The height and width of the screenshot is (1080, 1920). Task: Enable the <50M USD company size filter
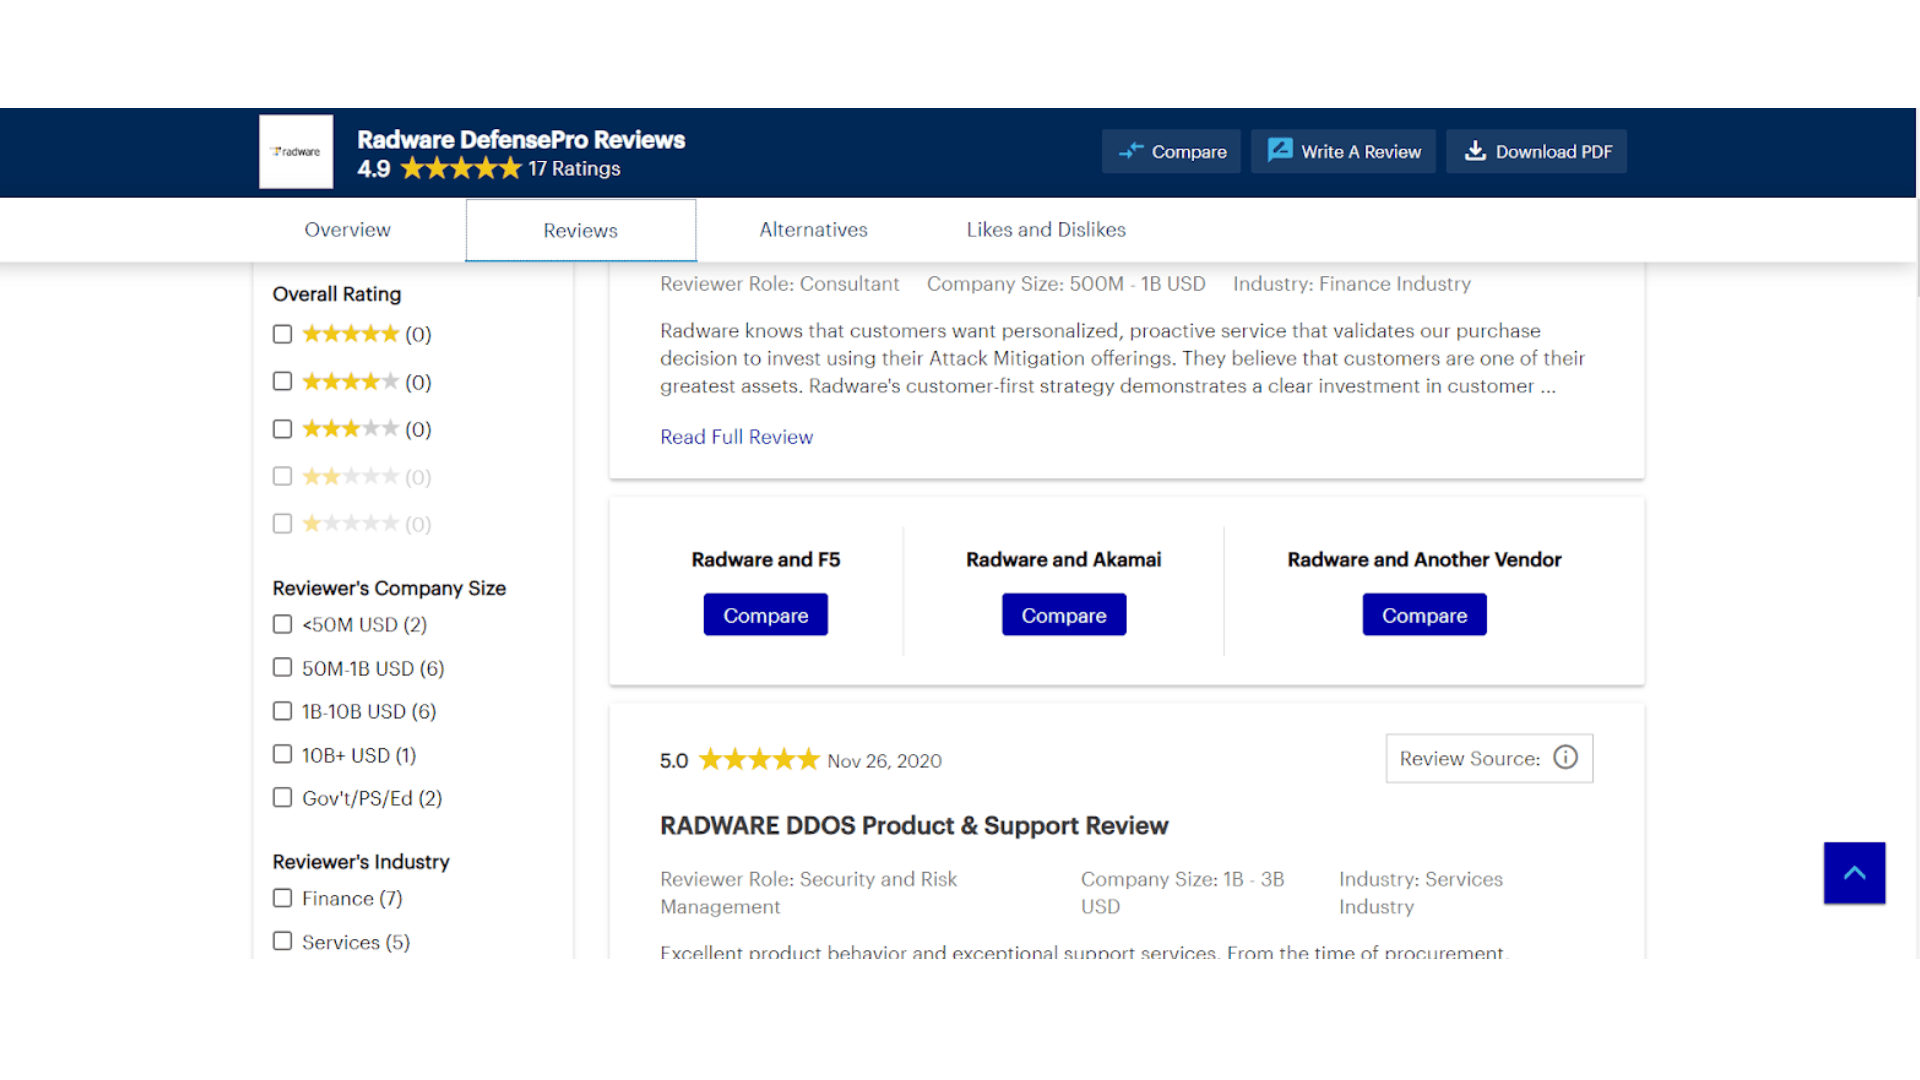click(x=282, y=624)
